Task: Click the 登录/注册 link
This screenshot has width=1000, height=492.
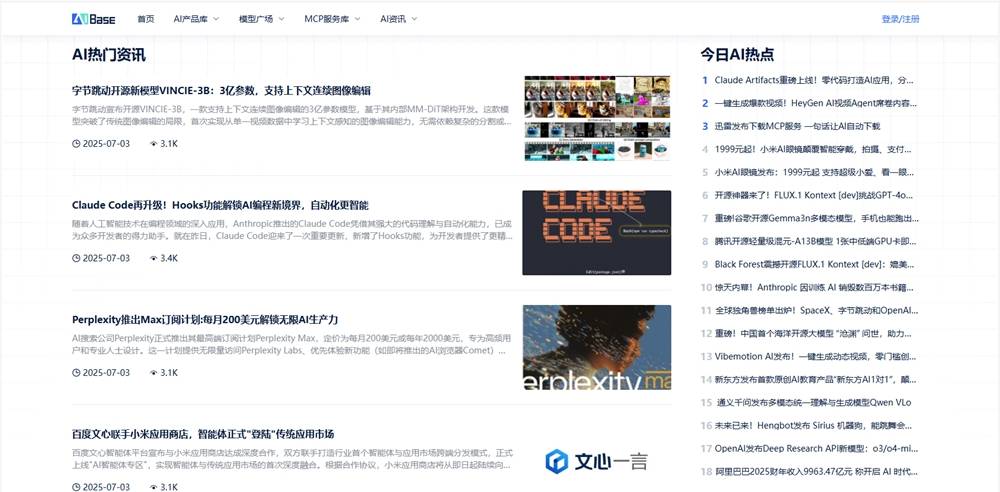Action: (x=900, y=19)
